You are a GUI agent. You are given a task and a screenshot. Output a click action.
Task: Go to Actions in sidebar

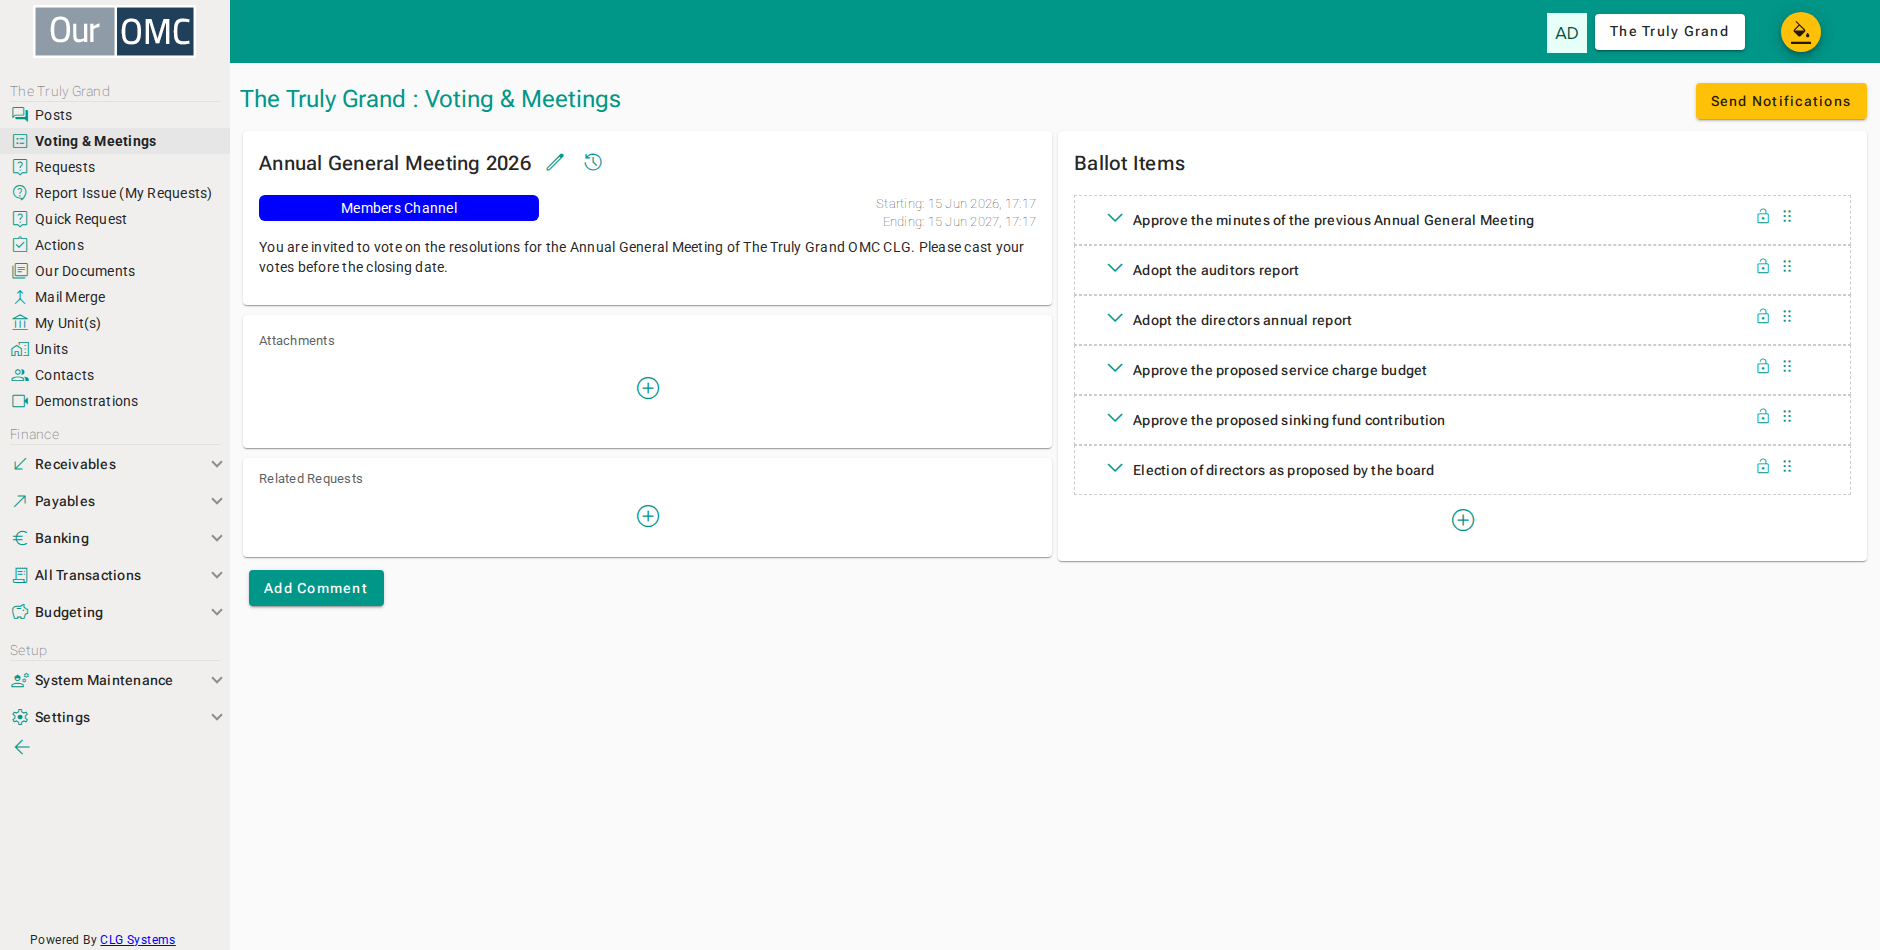tap(115, 245)
